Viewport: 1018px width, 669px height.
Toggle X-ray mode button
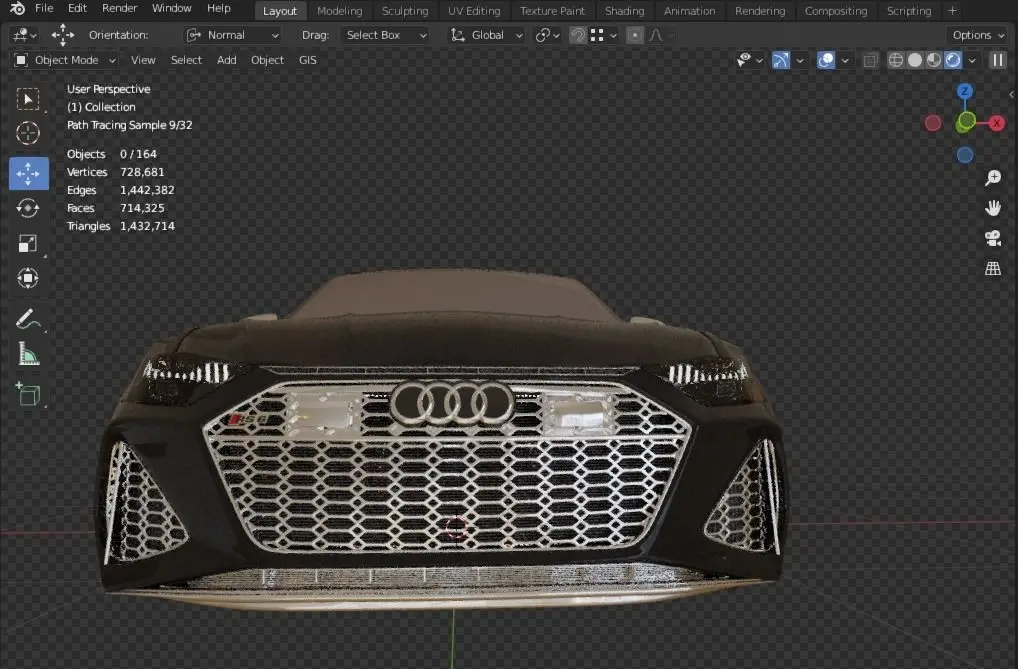(x=870, y=60)
